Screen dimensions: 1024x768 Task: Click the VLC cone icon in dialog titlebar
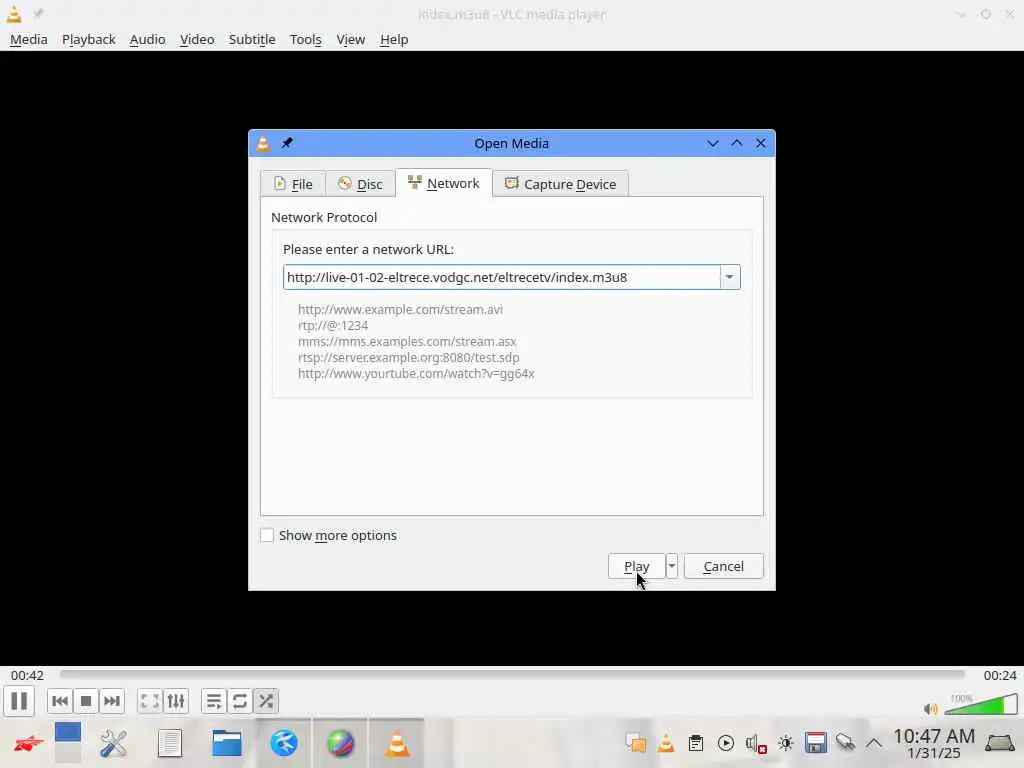coord(263,143)
